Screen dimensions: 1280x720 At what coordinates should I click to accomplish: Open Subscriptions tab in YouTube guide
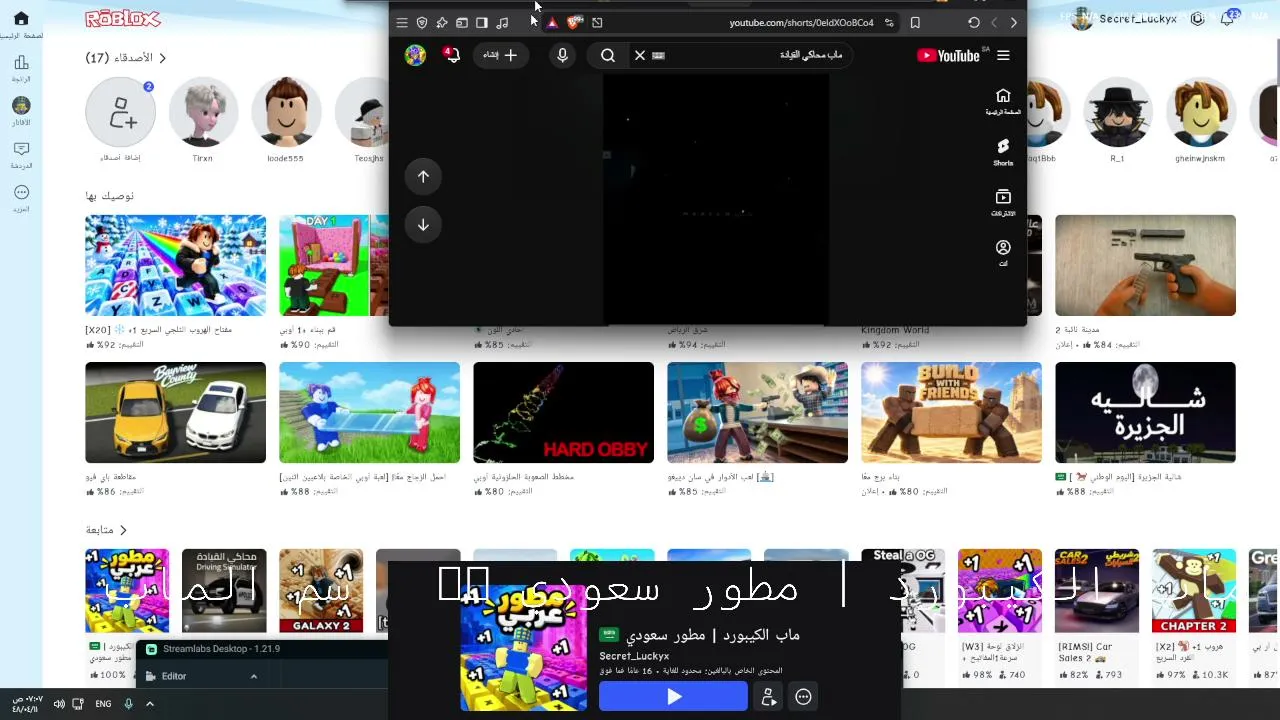[x=1003, y=203]
